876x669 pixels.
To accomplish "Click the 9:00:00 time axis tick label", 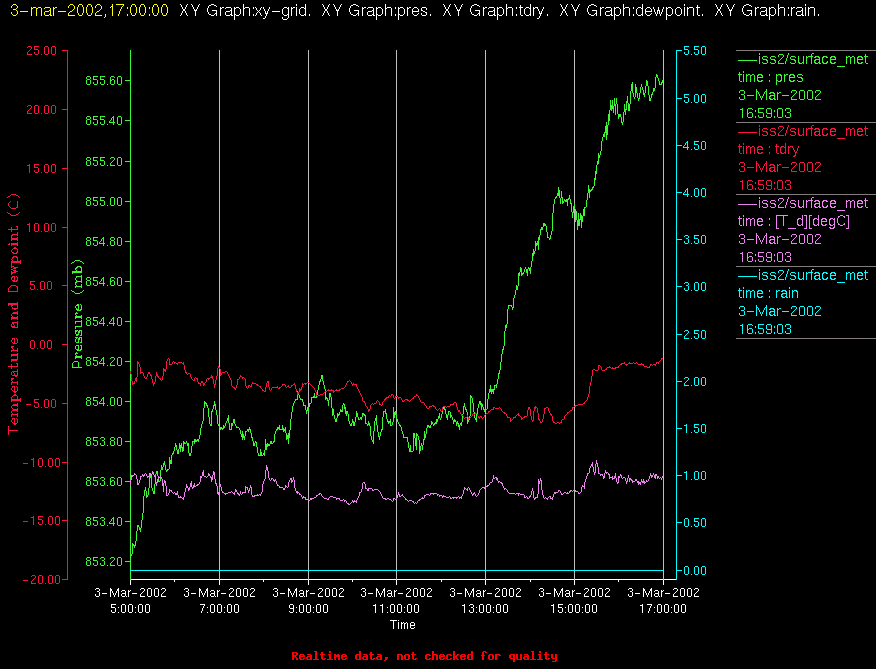I will (308, 601).
